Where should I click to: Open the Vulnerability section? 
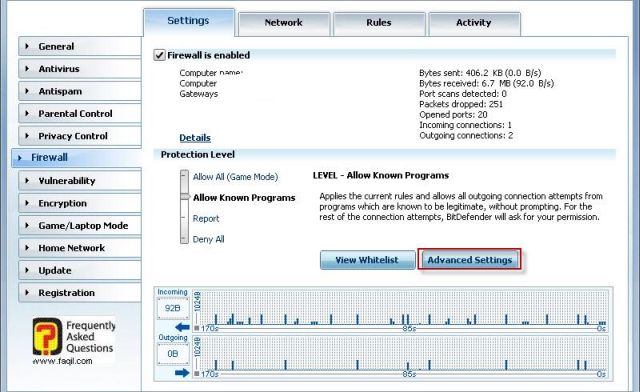click(80, 181)
